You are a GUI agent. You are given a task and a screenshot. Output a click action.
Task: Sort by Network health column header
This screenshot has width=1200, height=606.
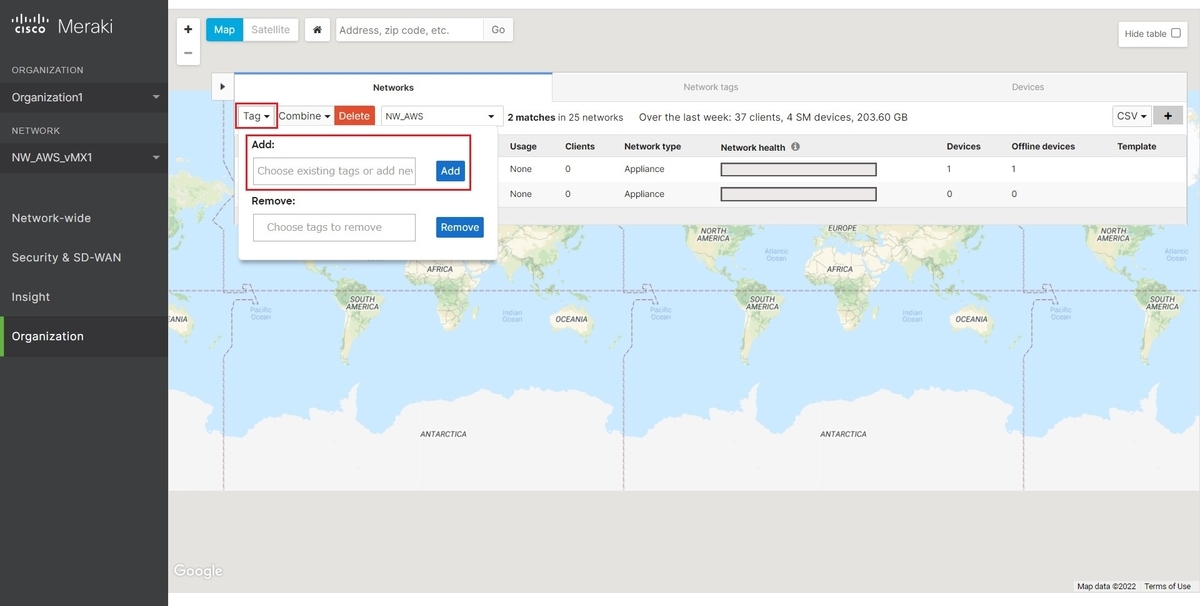click(x=753, y=147)
